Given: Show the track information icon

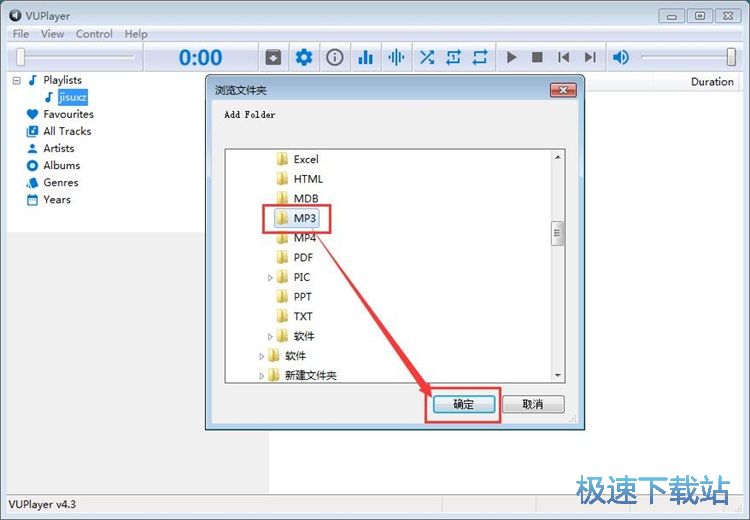Looking at the screenshot, I should [334, 57].
